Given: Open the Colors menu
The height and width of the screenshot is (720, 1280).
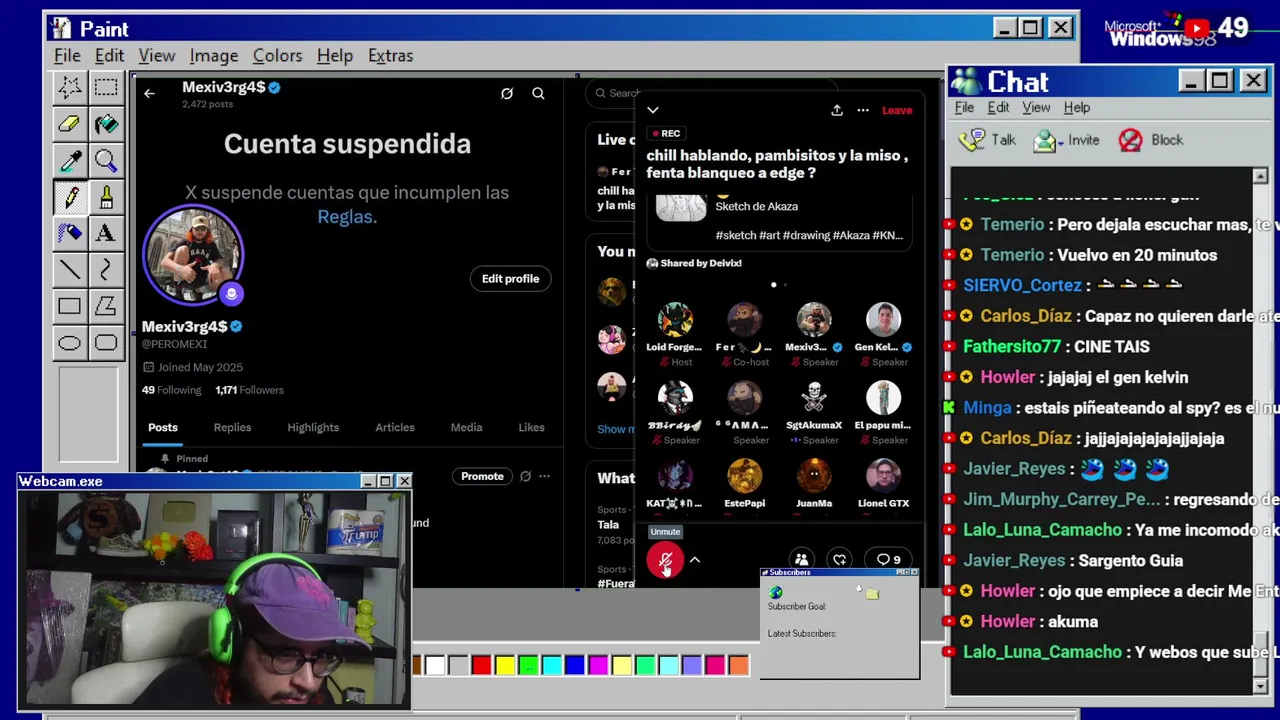Looking at the screenshot, I should click(277, 55).
